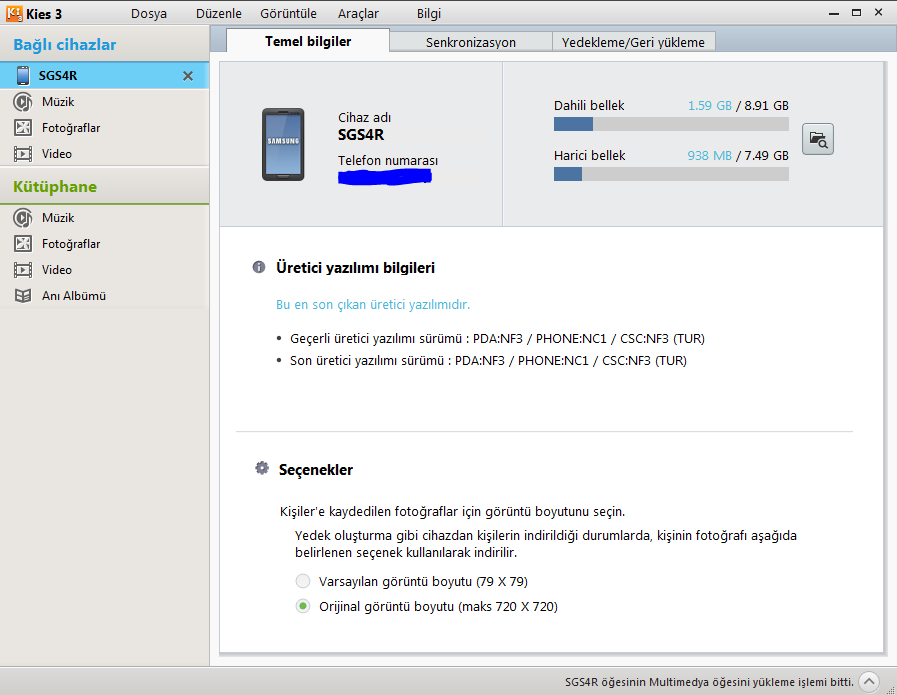Expand the status panel arrow at bottom right
The width and height of the screenshot is (897, 695).
[869, 681]
